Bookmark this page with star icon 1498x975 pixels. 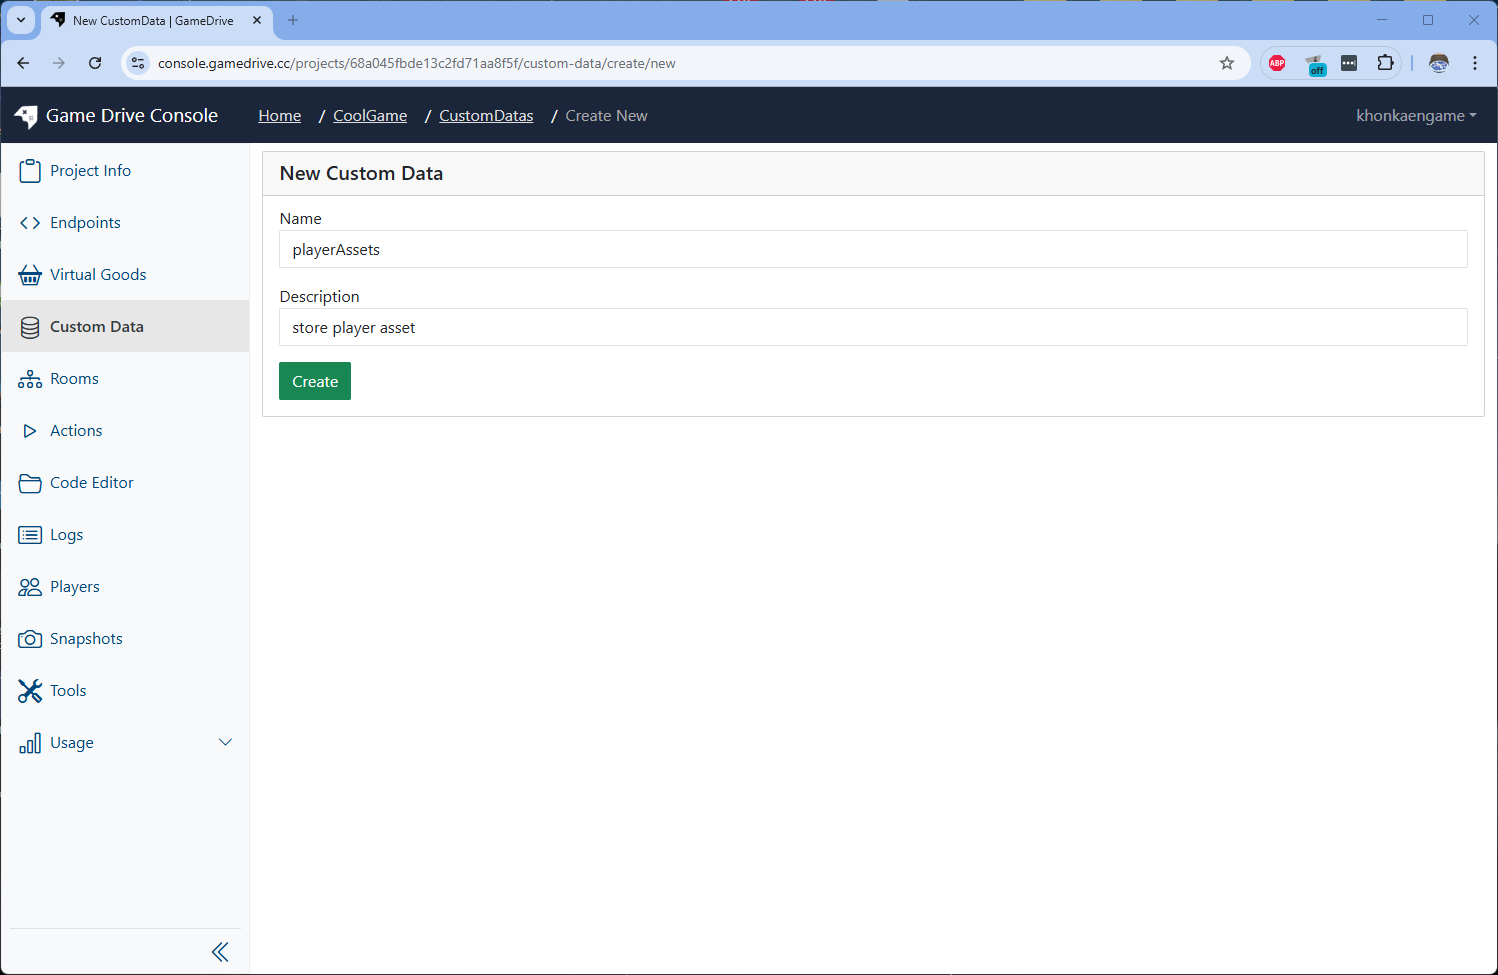pos(1227,63)
